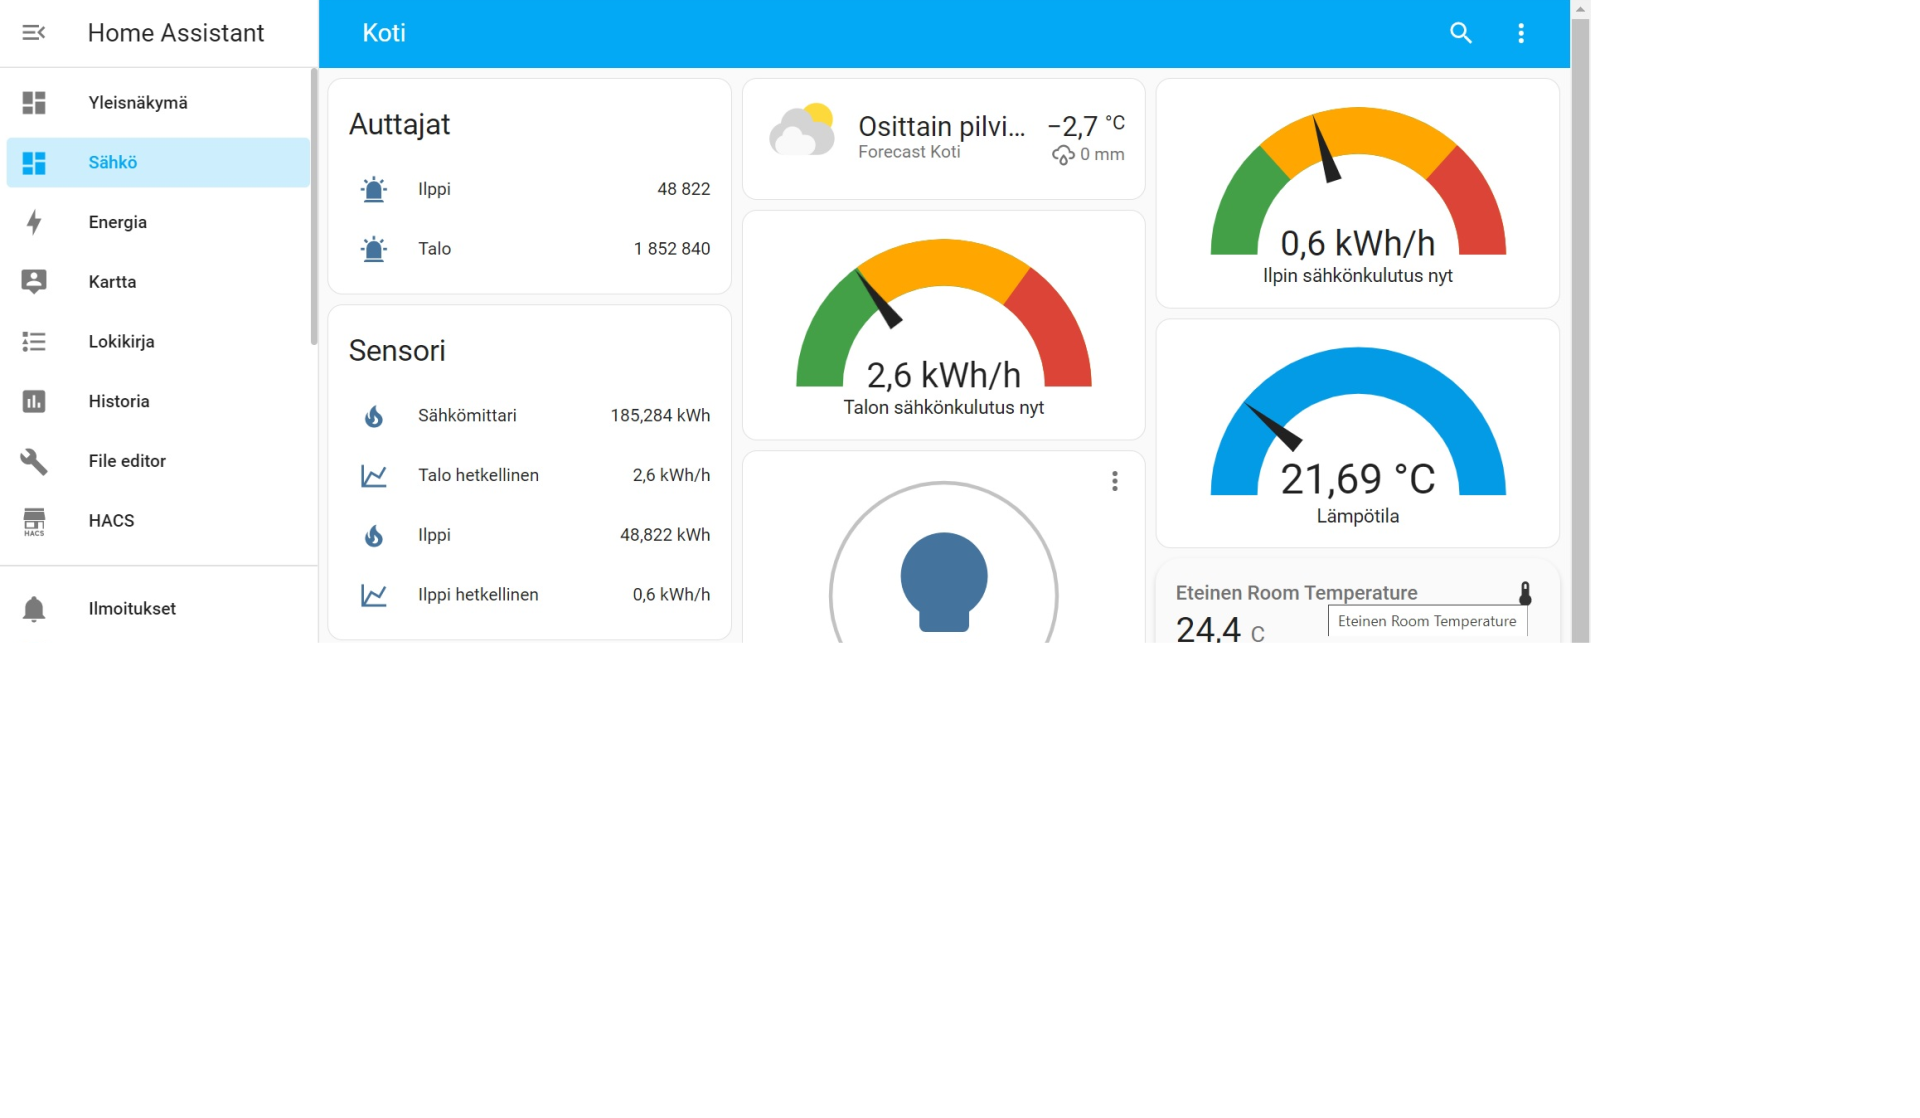Open the light card three-dot menu

coord(1114,482)
